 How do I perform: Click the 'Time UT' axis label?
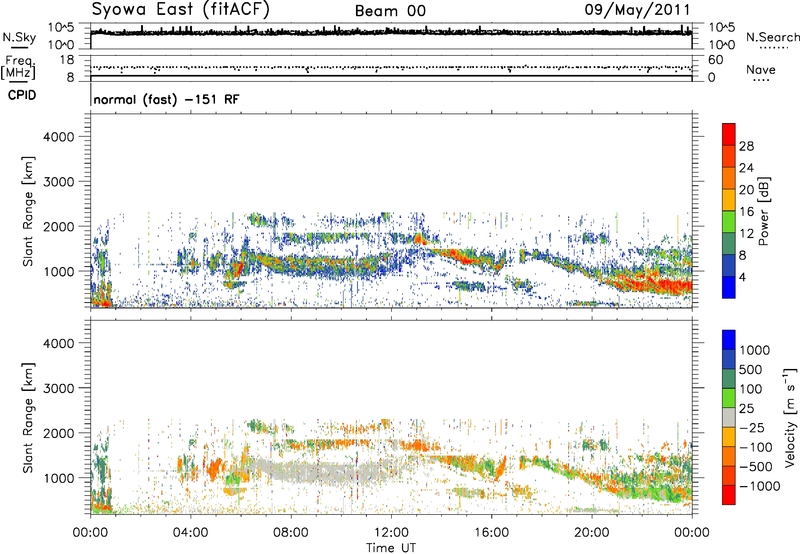point(391,548)
